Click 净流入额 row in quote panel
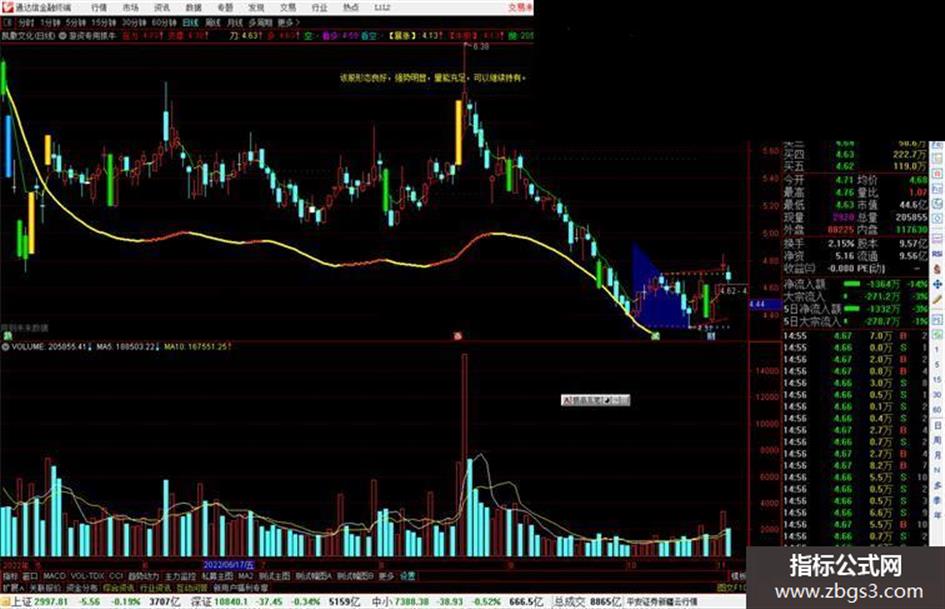The height and width of the screenshot is (609, 945). (x=855, y=283)
